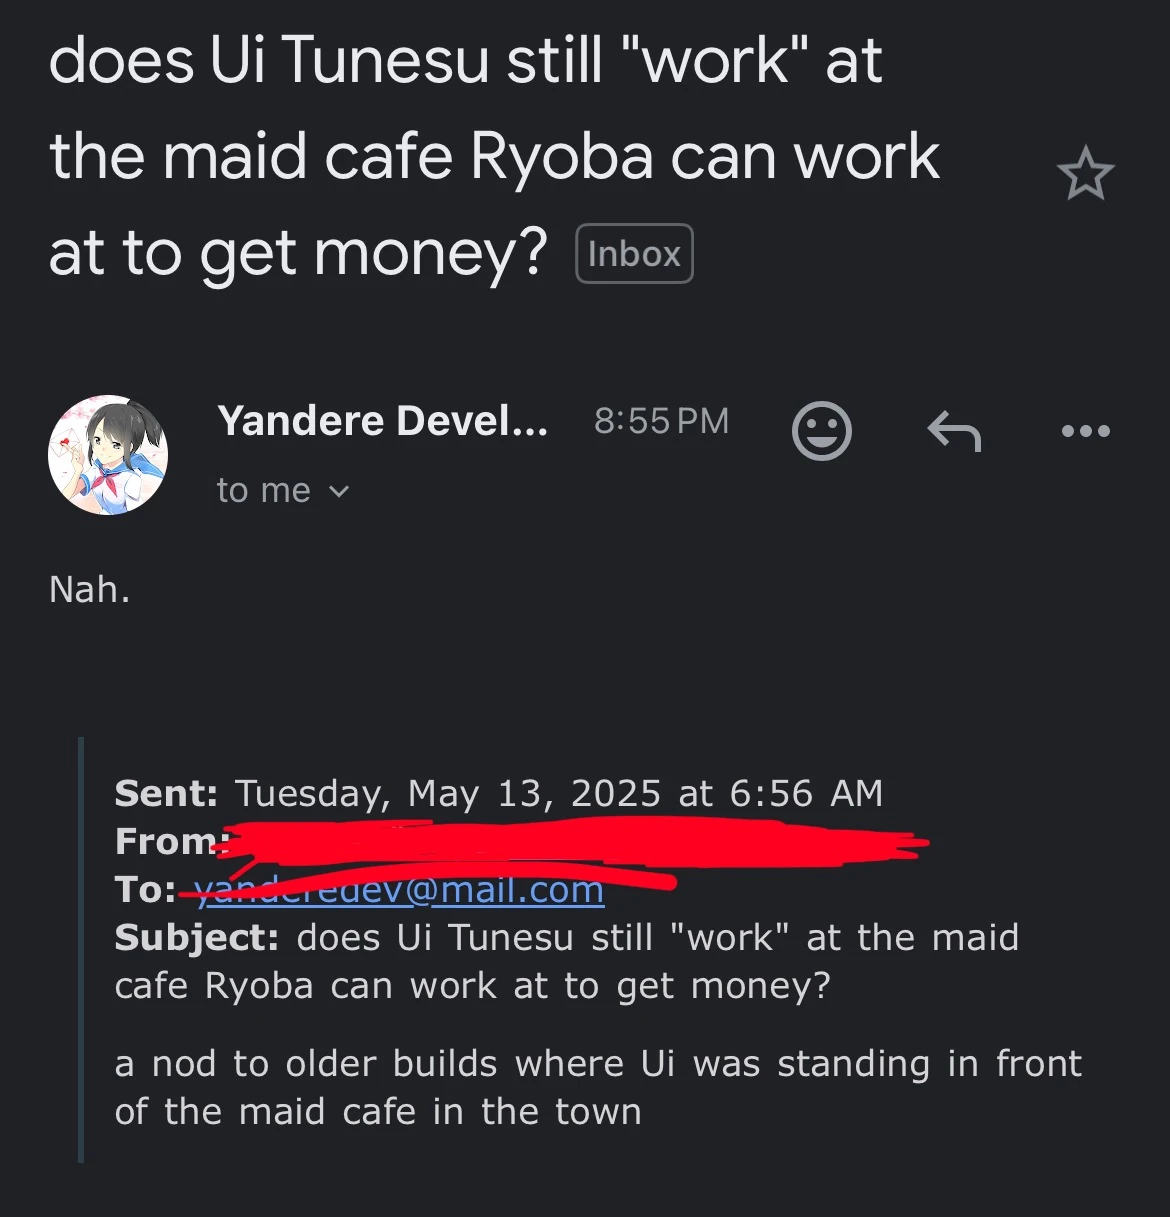The height and width of the screenshot is (1217, 1170).
Task: Tap the Yandere Devel... sender name
Action: pyautogui.click(x=383, y=421)
